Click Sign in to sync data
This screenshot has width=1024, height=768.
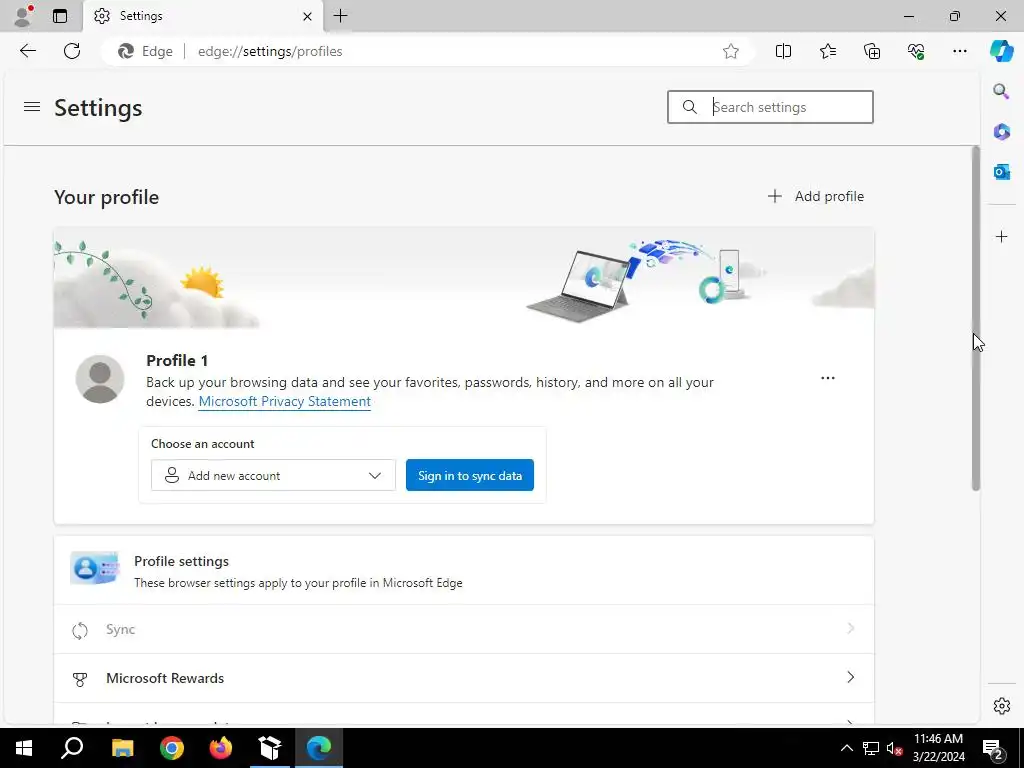pyautogui.click(x=470, y=475)
